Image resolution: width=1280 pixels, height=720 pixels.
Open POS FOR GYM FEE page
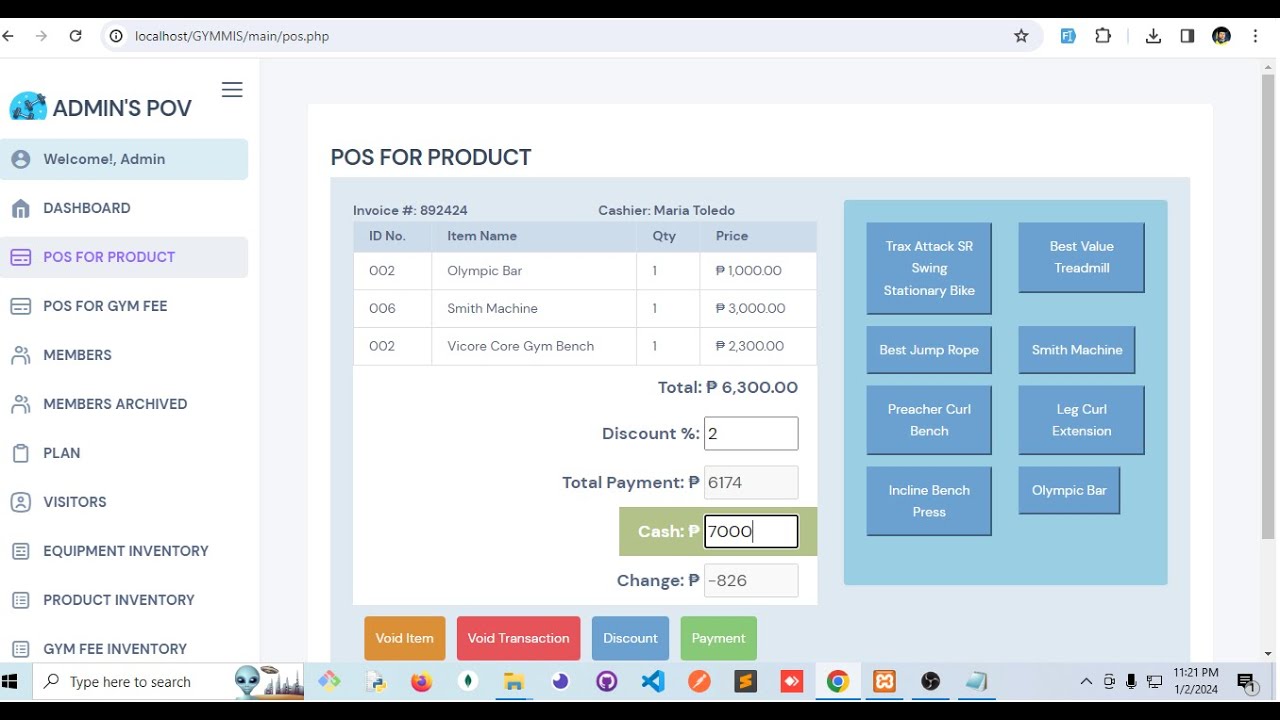[105, 306]
